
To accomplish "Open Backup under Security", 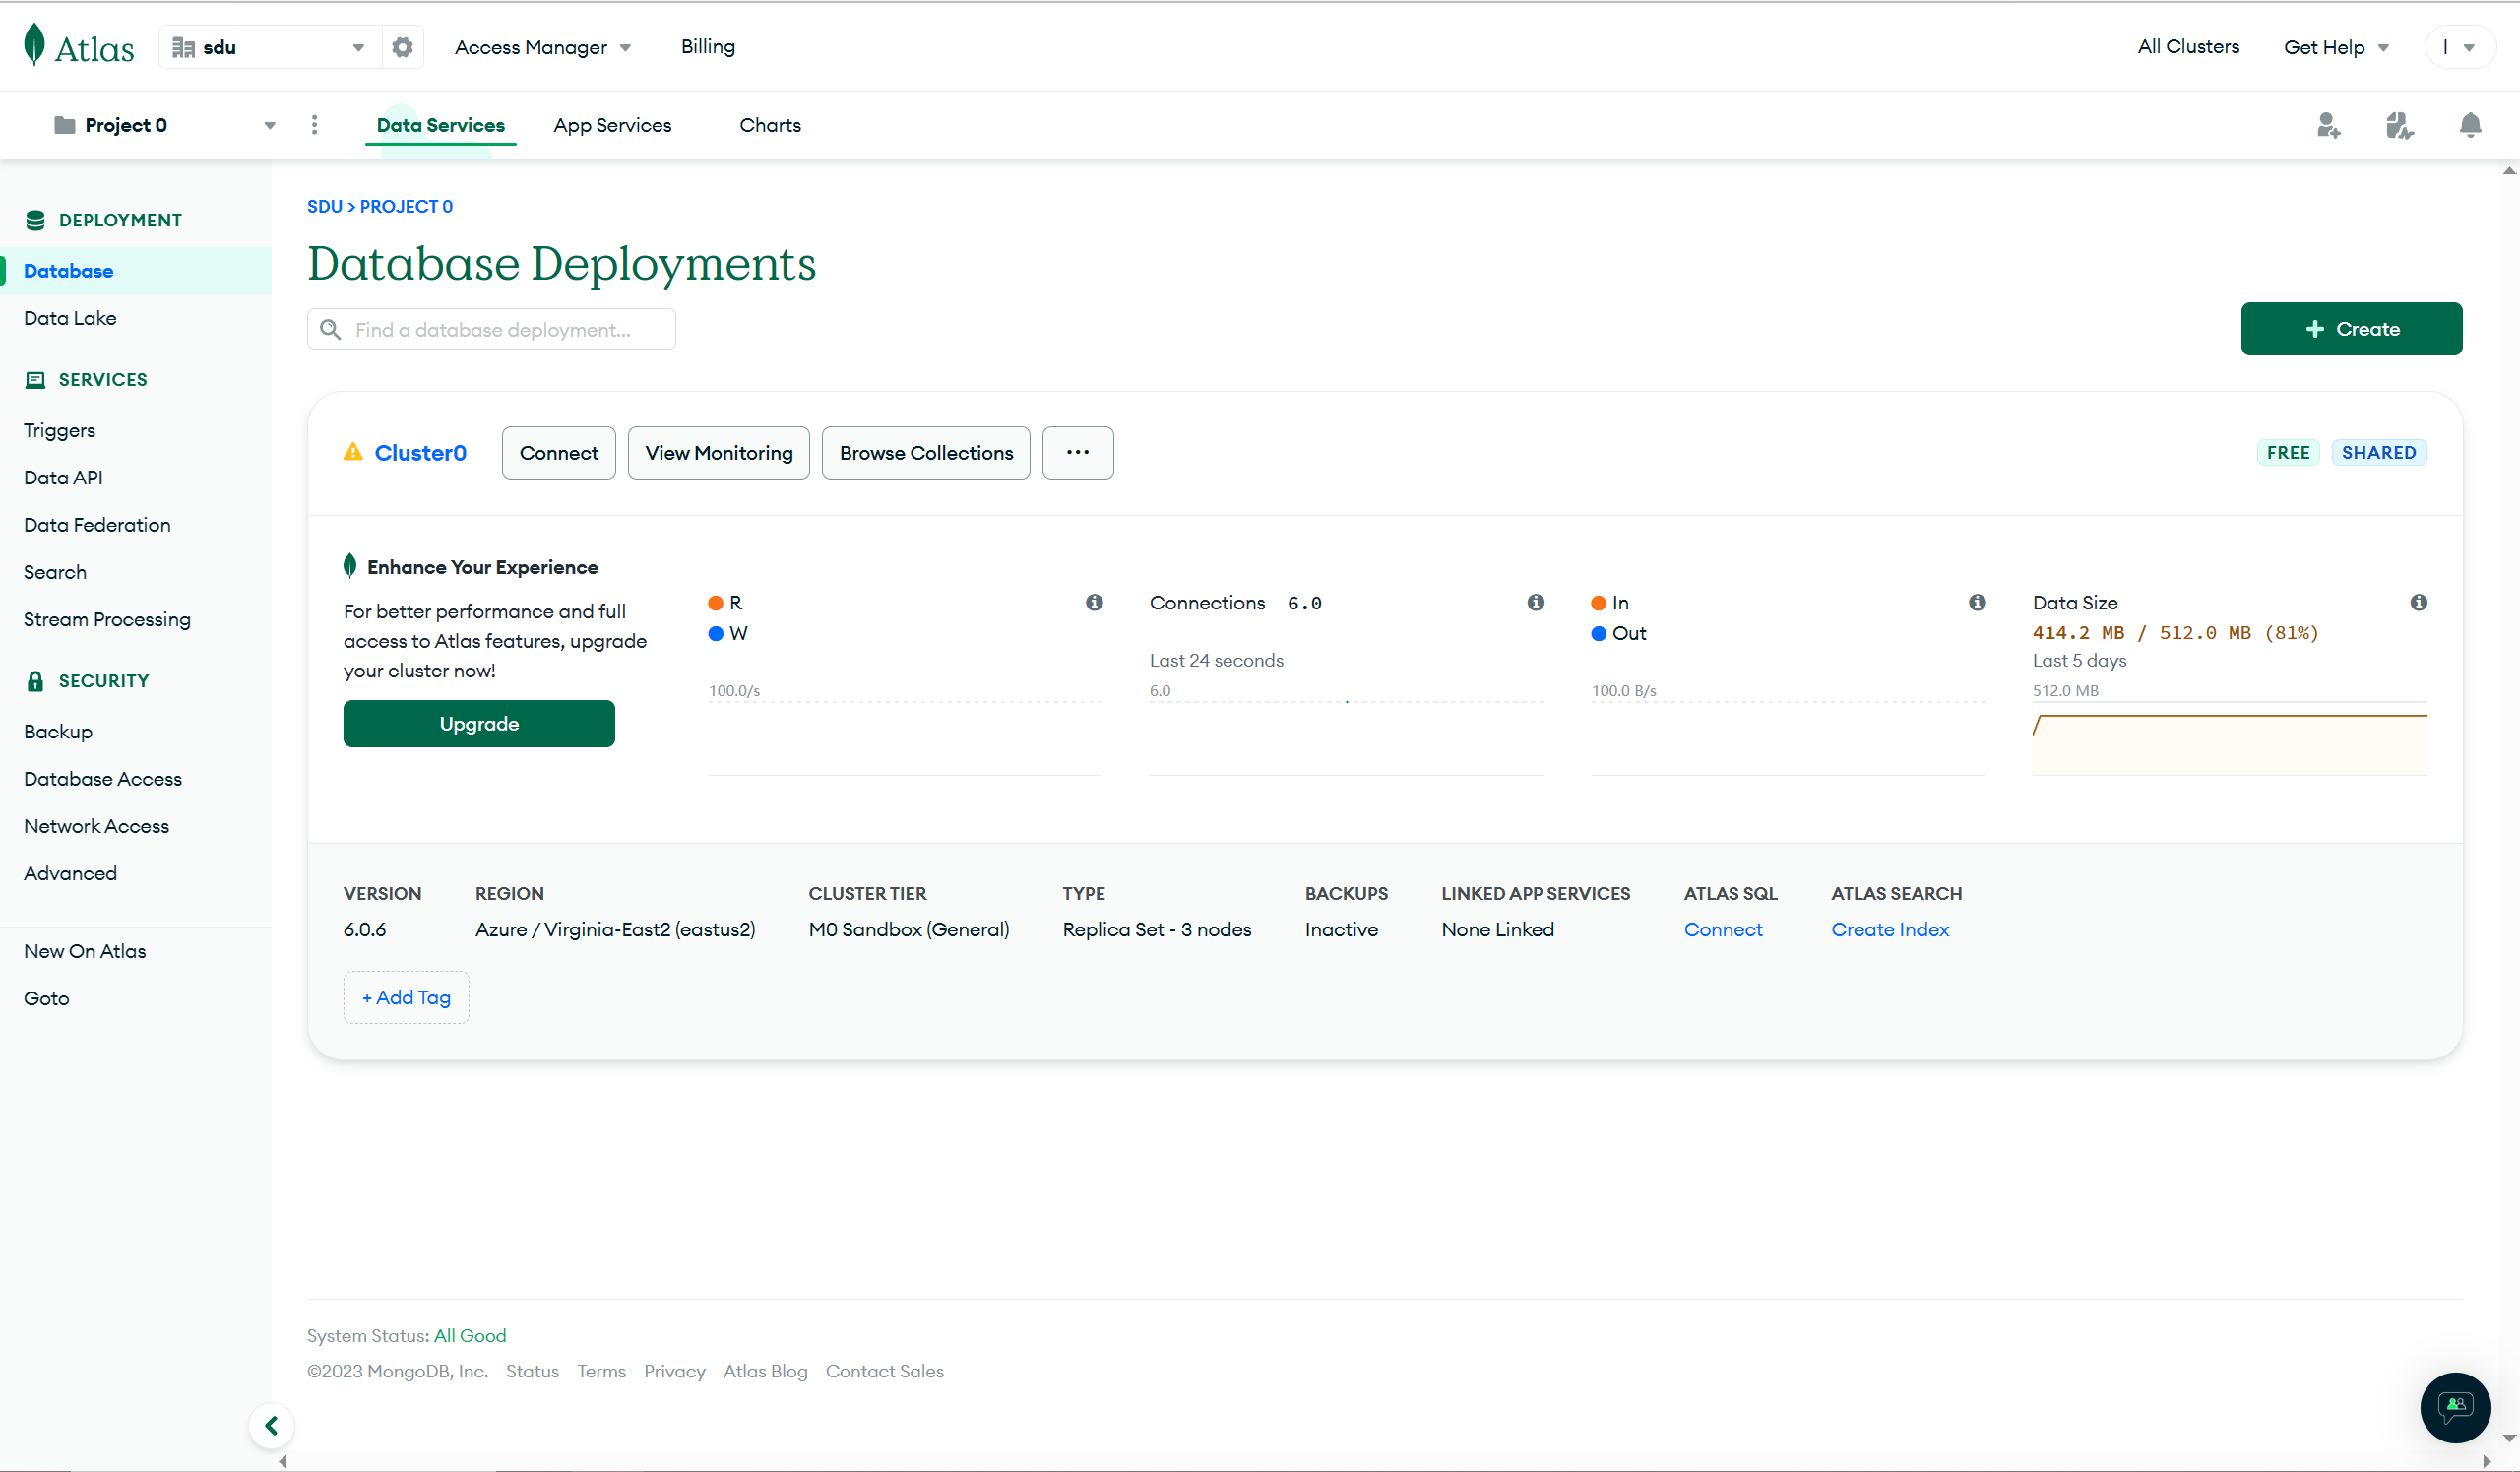I will [x=58, y=731].
